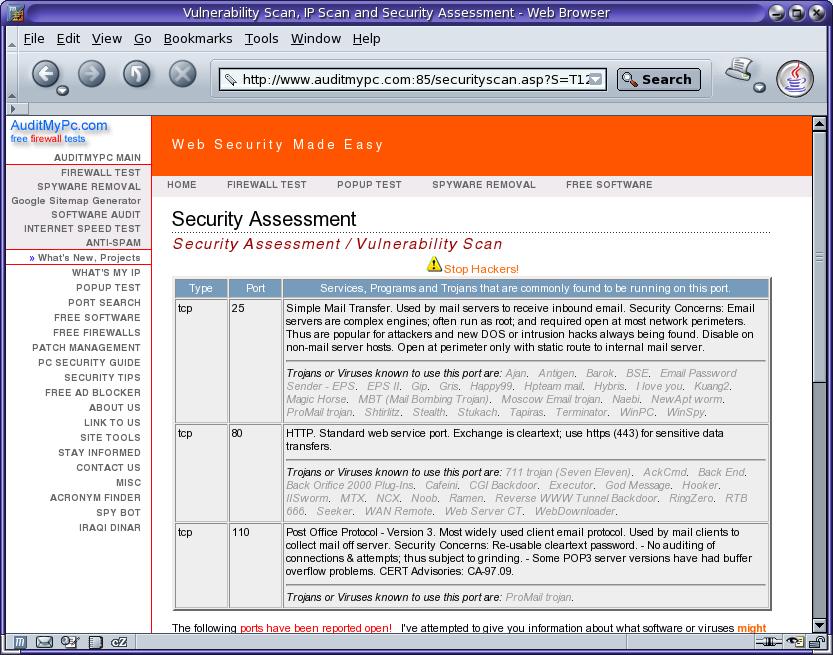Open the Back button history dropdown

pos(63,90)
